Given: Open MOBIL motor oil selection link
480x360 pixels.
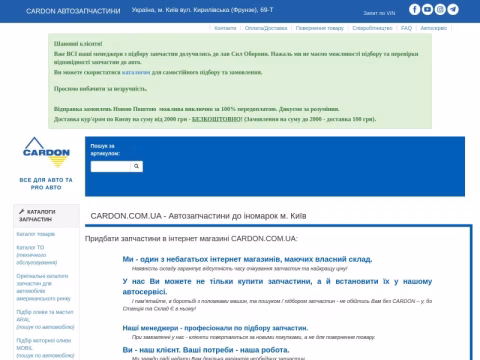Looking at the screenshot, I should point(45,348).
